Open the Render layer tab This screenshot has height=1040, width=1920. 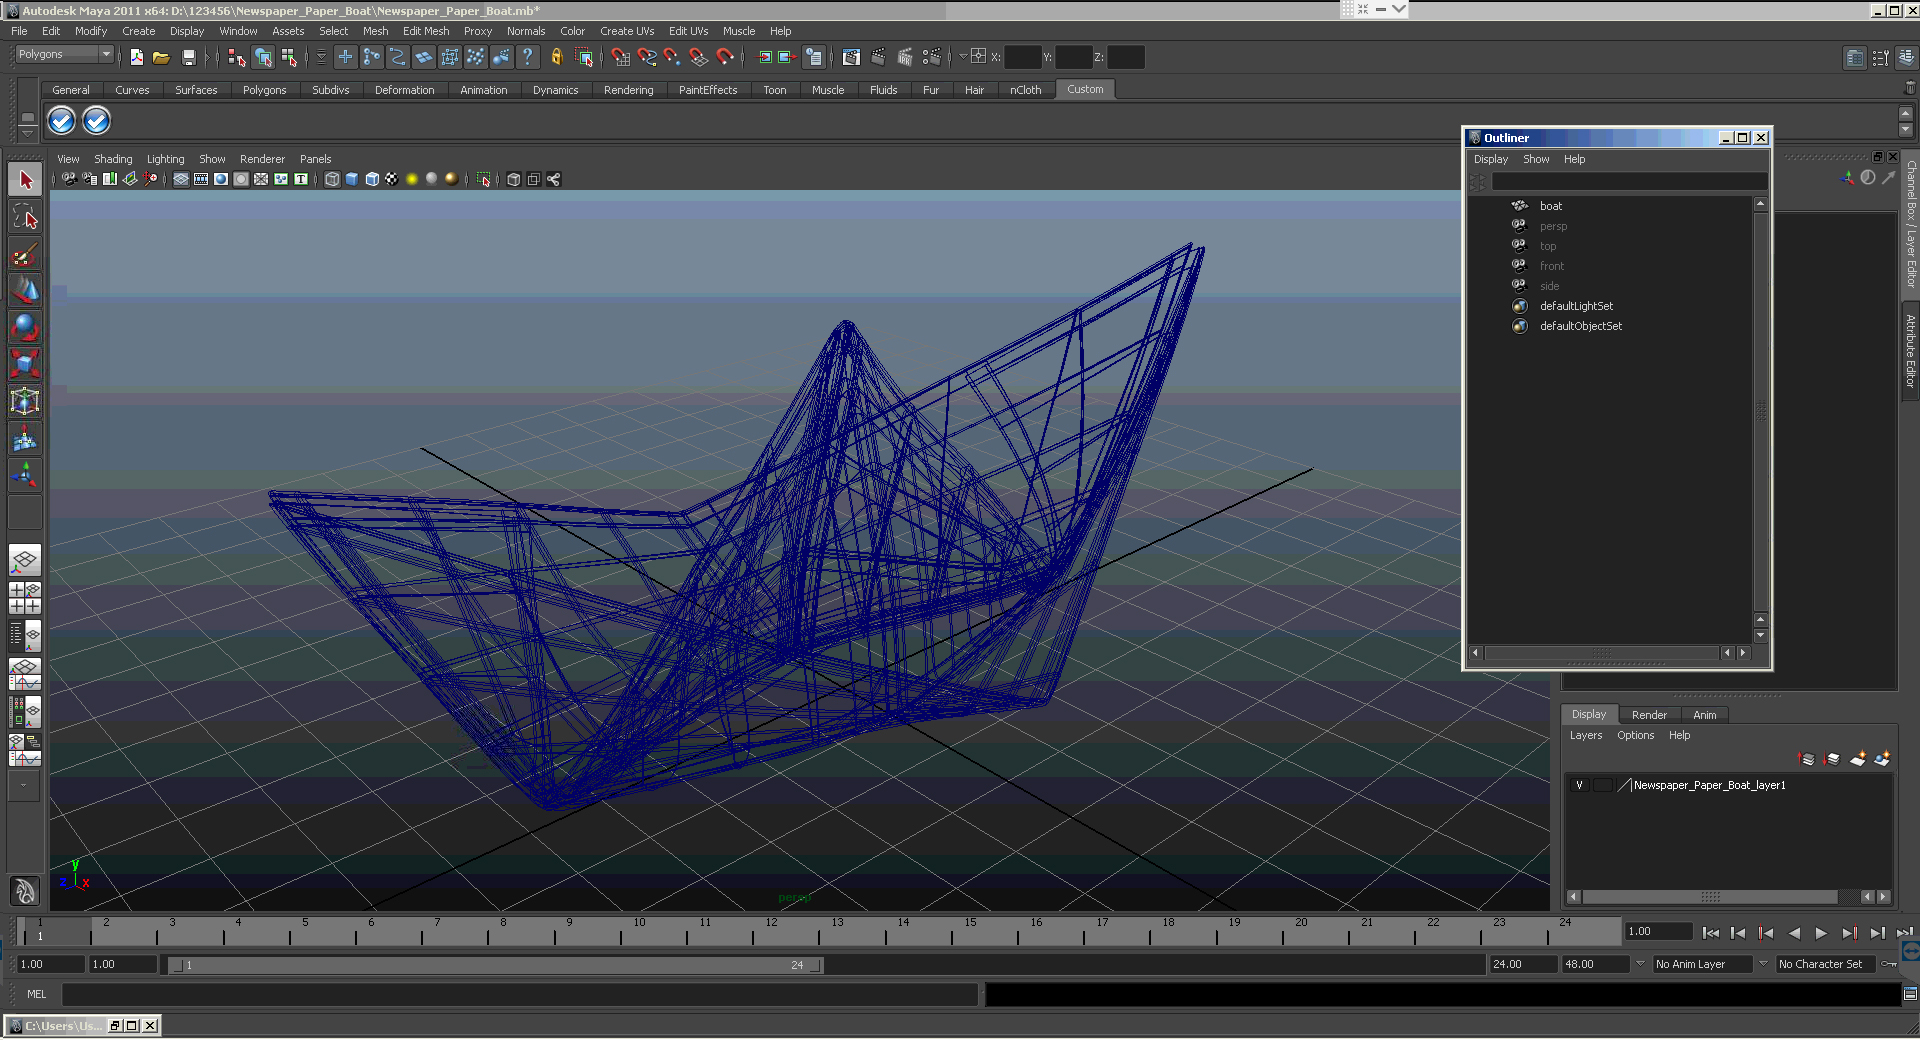(x=1649, y=715)
